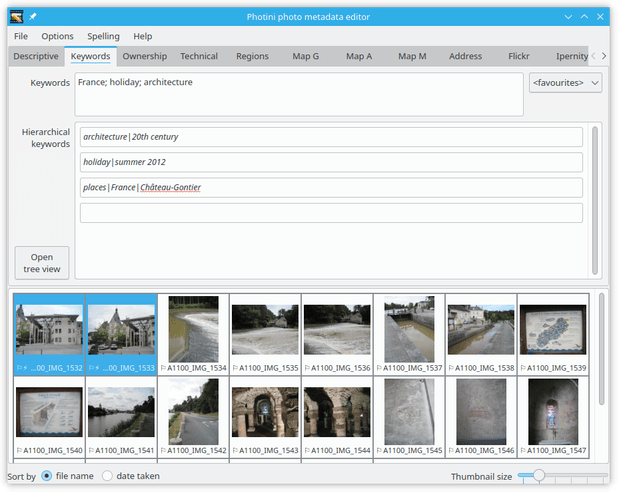Click the tab bar right scroll arrow

604,56
